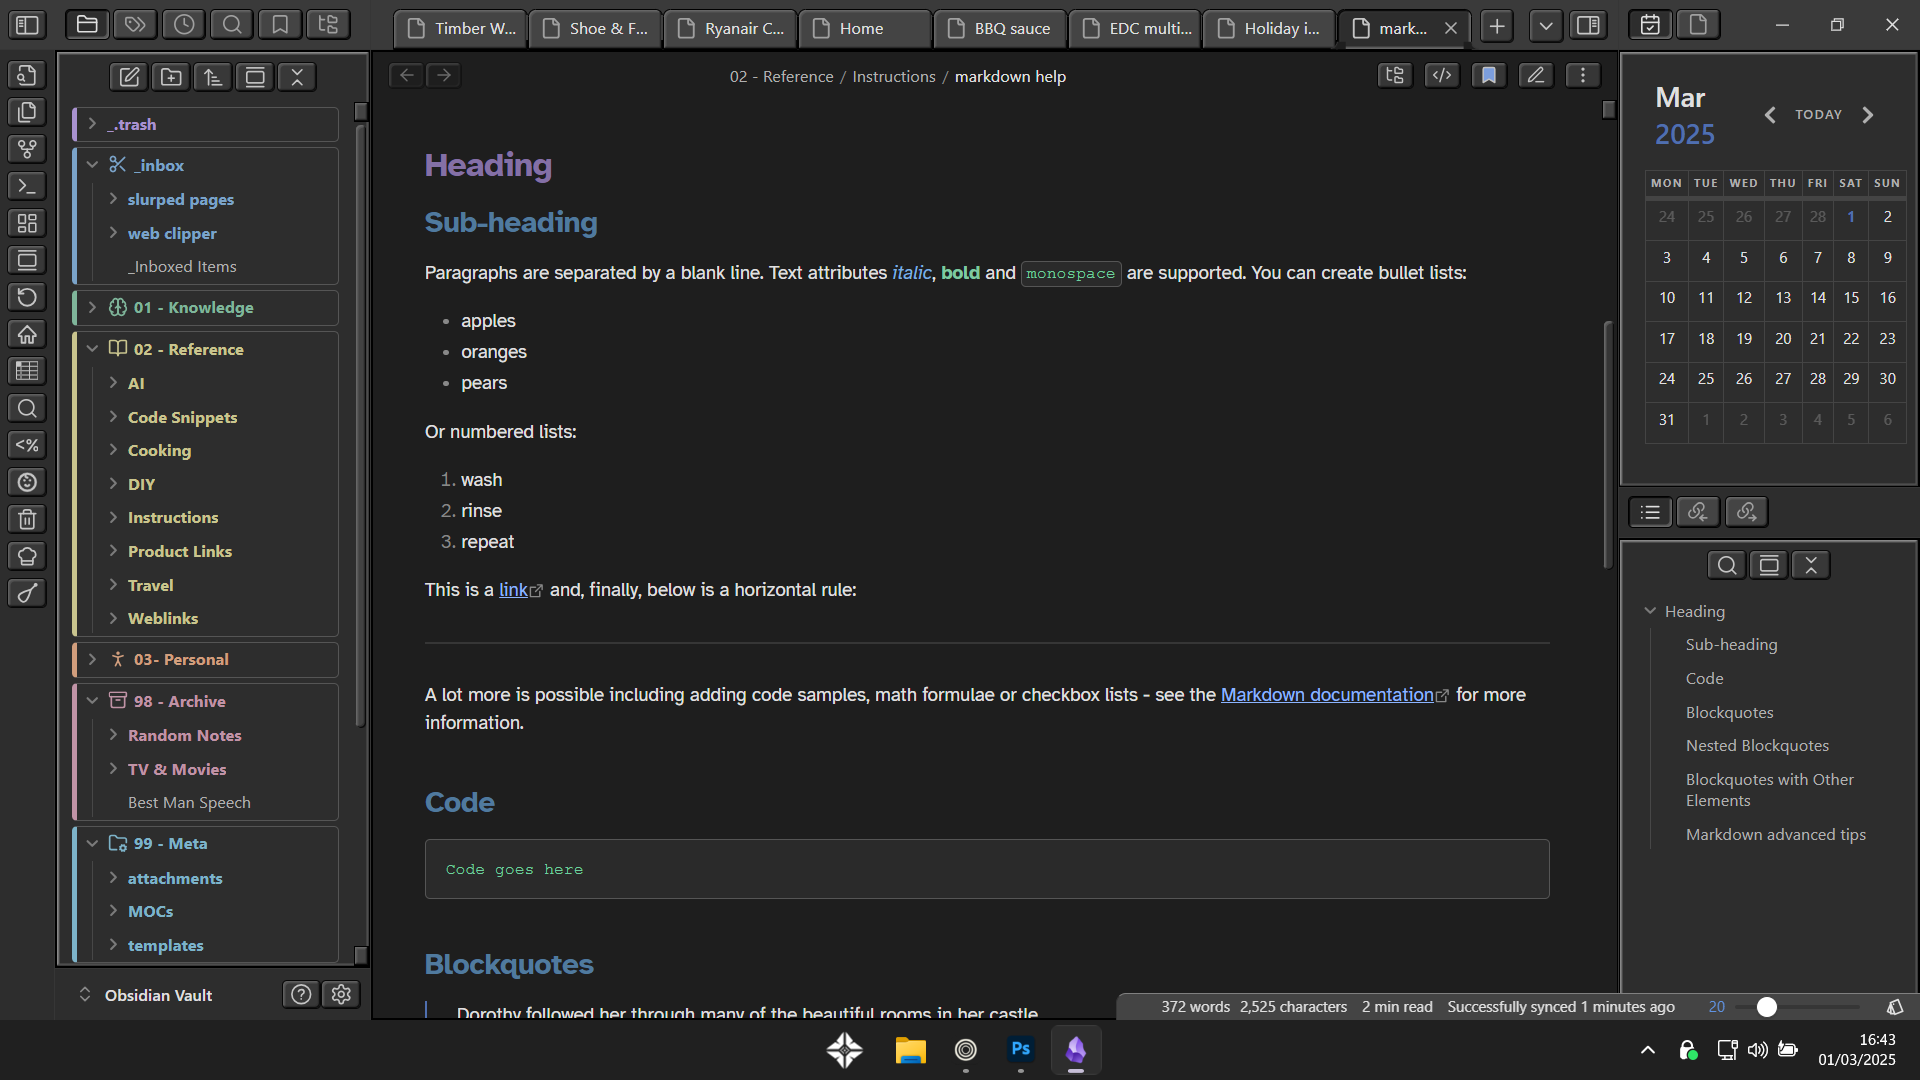Open the bookmarks tab in the left sidebar
This screenshot has width=1920, height=1080.
click(280, 25)
